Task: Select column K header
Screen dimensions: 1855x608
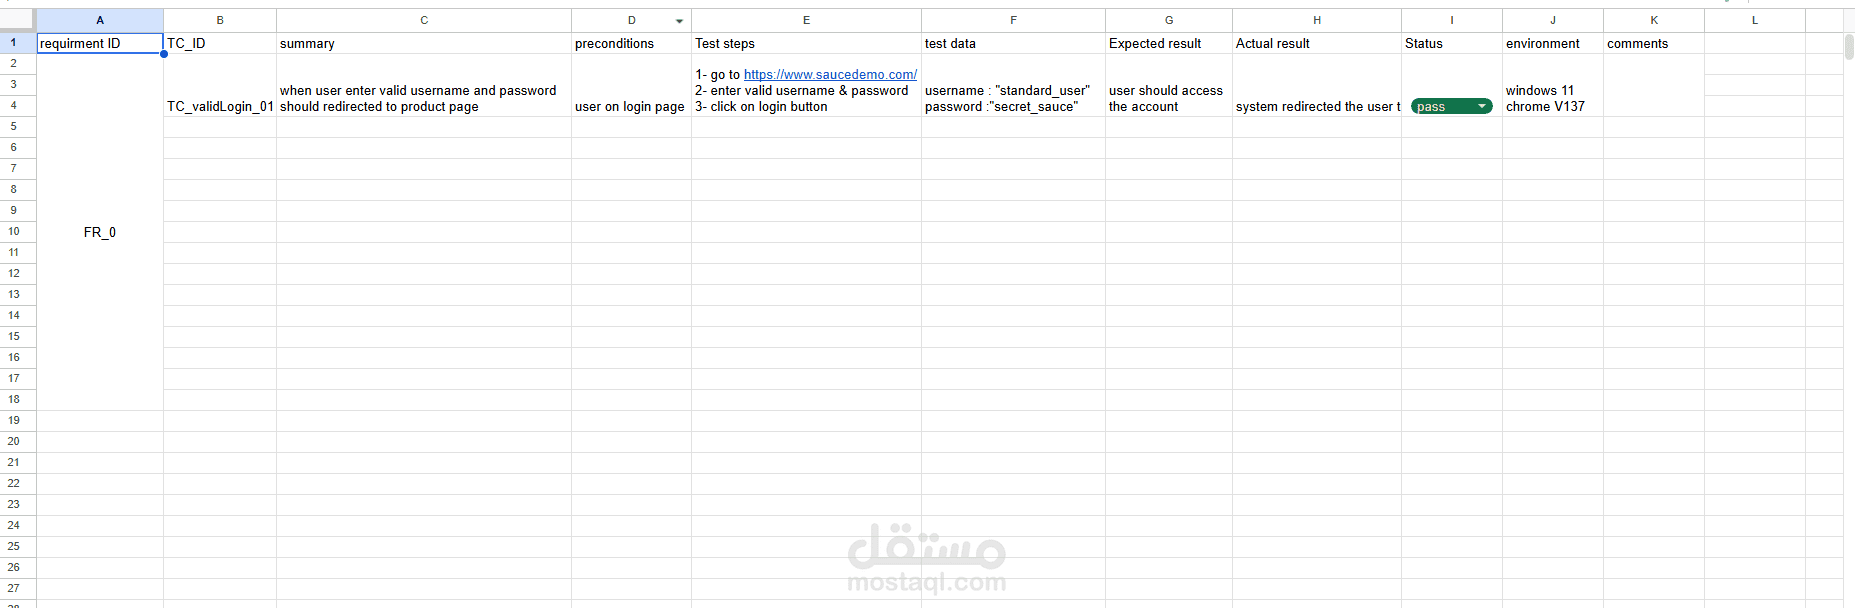Action: click(1654, 20)
